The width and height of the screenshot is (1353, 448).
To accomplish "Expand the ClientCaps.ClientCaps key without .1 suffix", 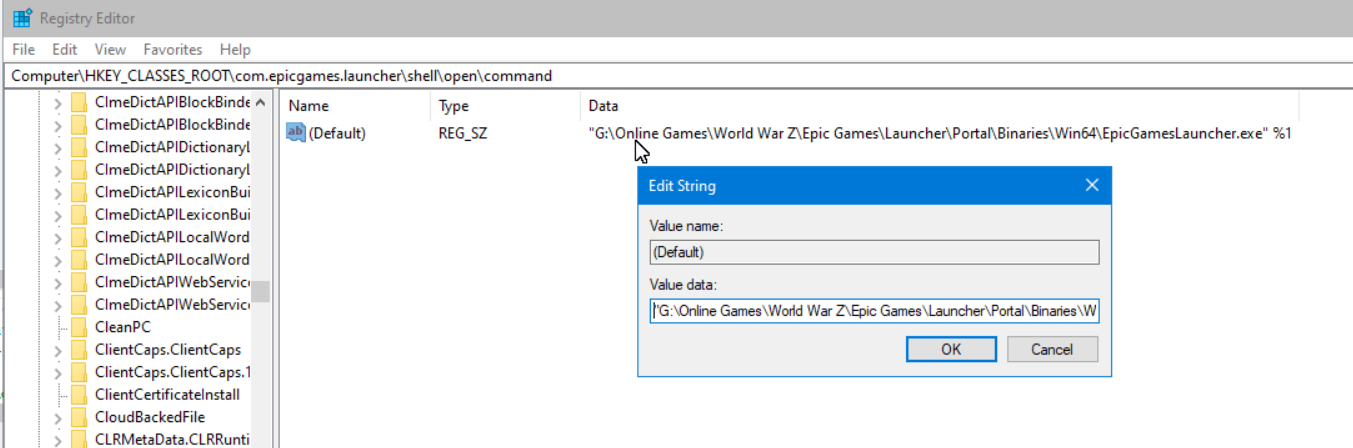I will click(58, 350).
